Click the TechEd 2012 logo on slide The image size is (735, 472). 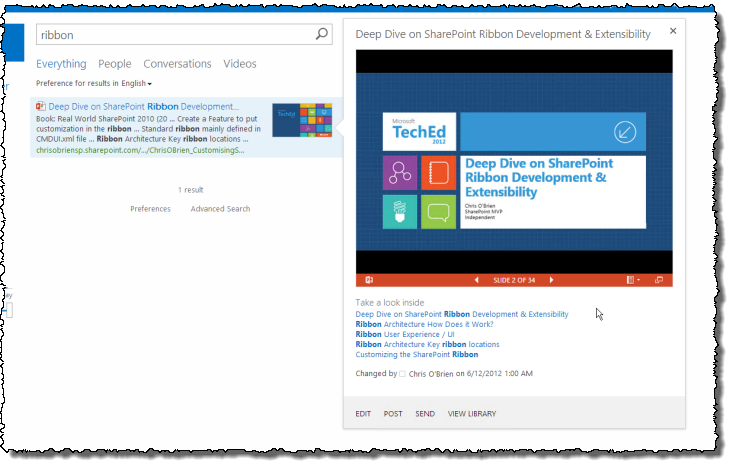[x=419, y=132]
